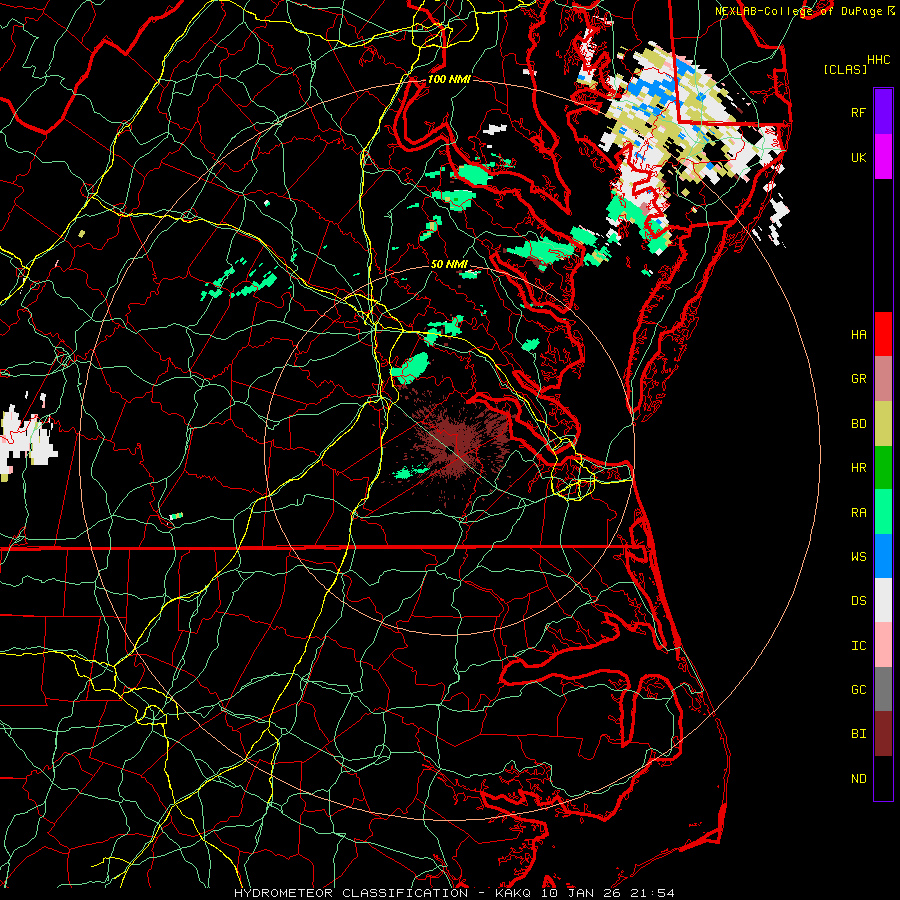This screenshot has width=900, height=900.
Task: Click the KAKQ radar site identifier
Action: [x=513, y=893]
